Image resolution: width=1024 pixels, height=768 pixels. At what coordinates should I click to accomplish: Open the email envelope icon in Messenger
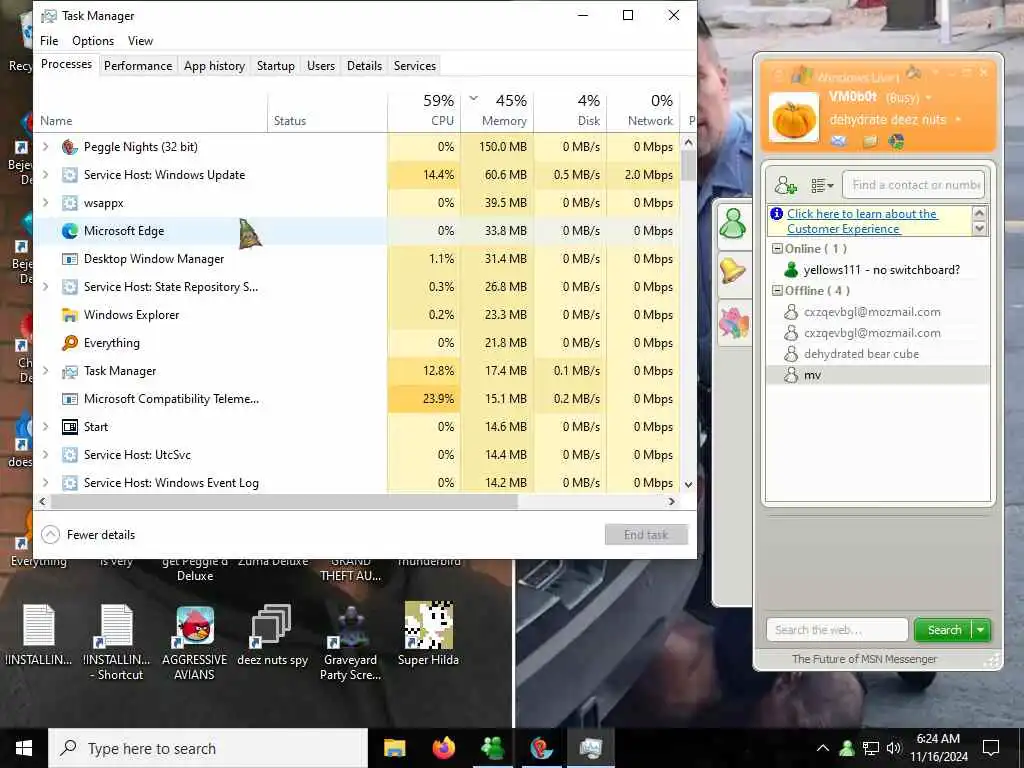tap(839, 141)
